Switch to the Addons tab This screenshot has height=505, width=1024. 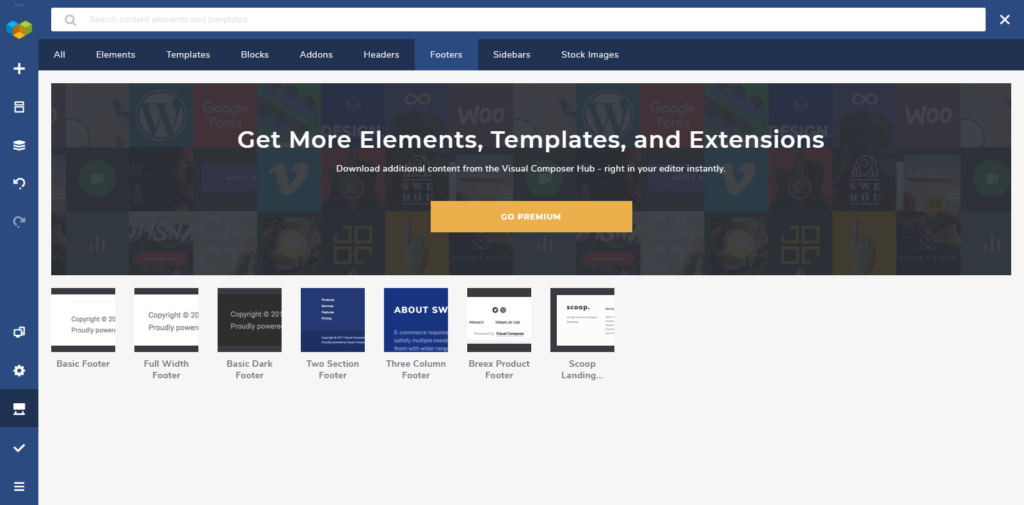[x=316, y=55]
